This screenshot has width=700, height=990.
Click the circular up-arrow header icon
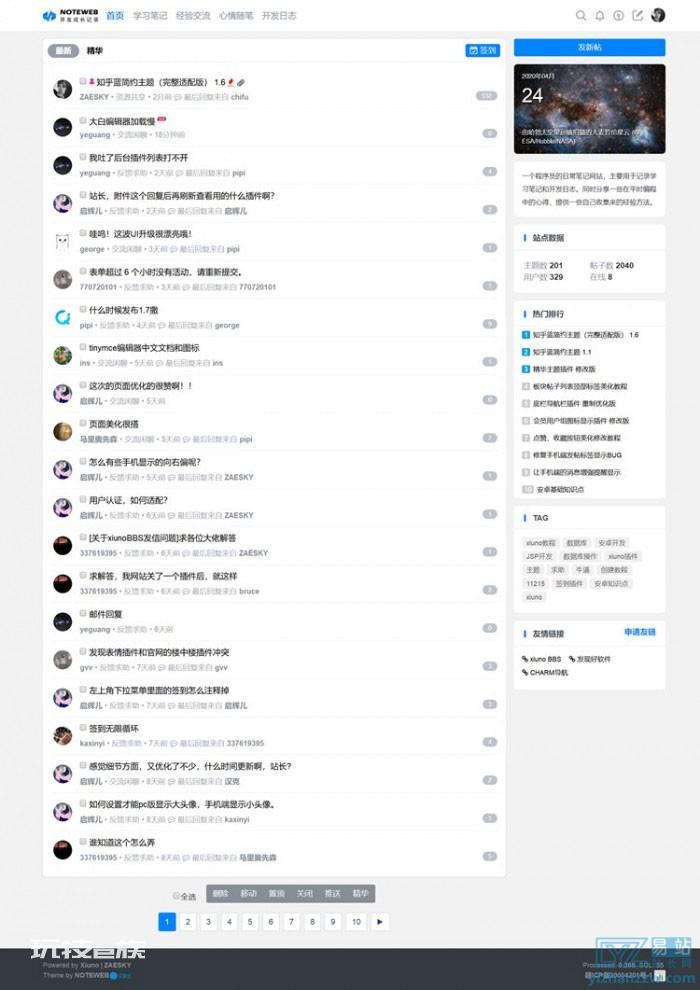pos(619,16)
